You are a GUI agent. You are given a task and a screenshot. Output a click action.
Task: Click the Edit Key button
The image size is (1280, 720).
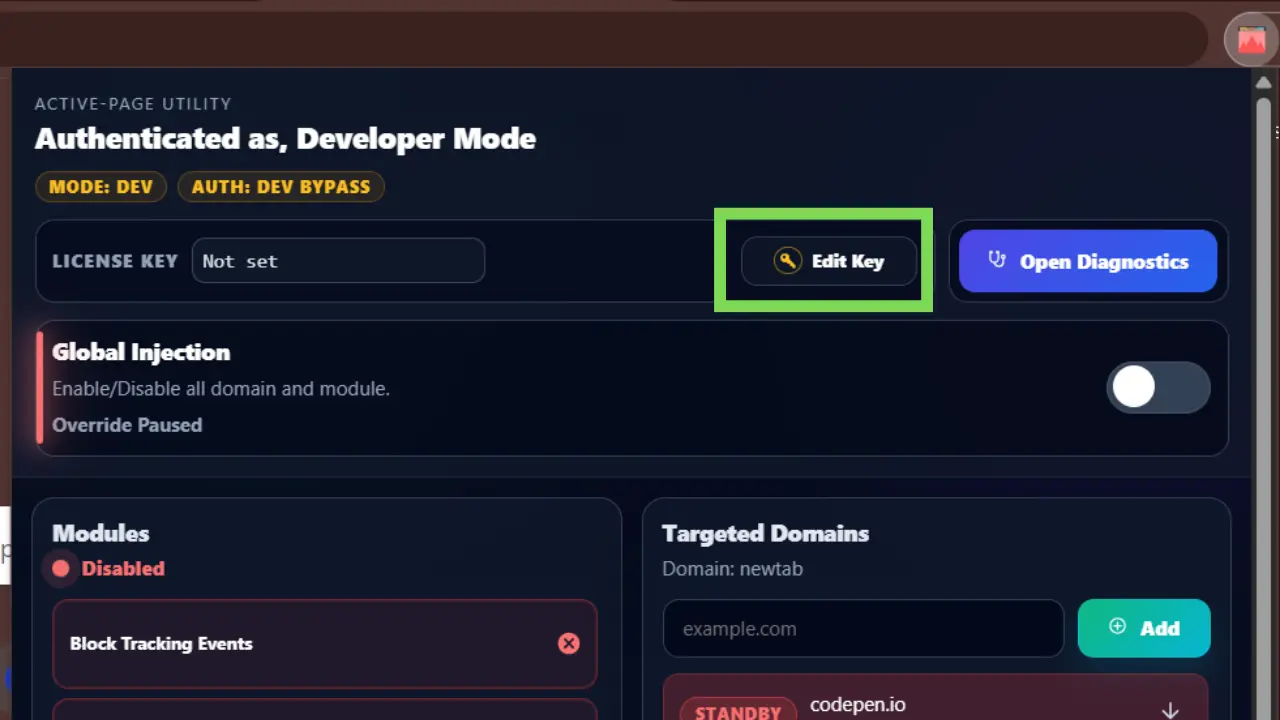click(x=829, y=261)
